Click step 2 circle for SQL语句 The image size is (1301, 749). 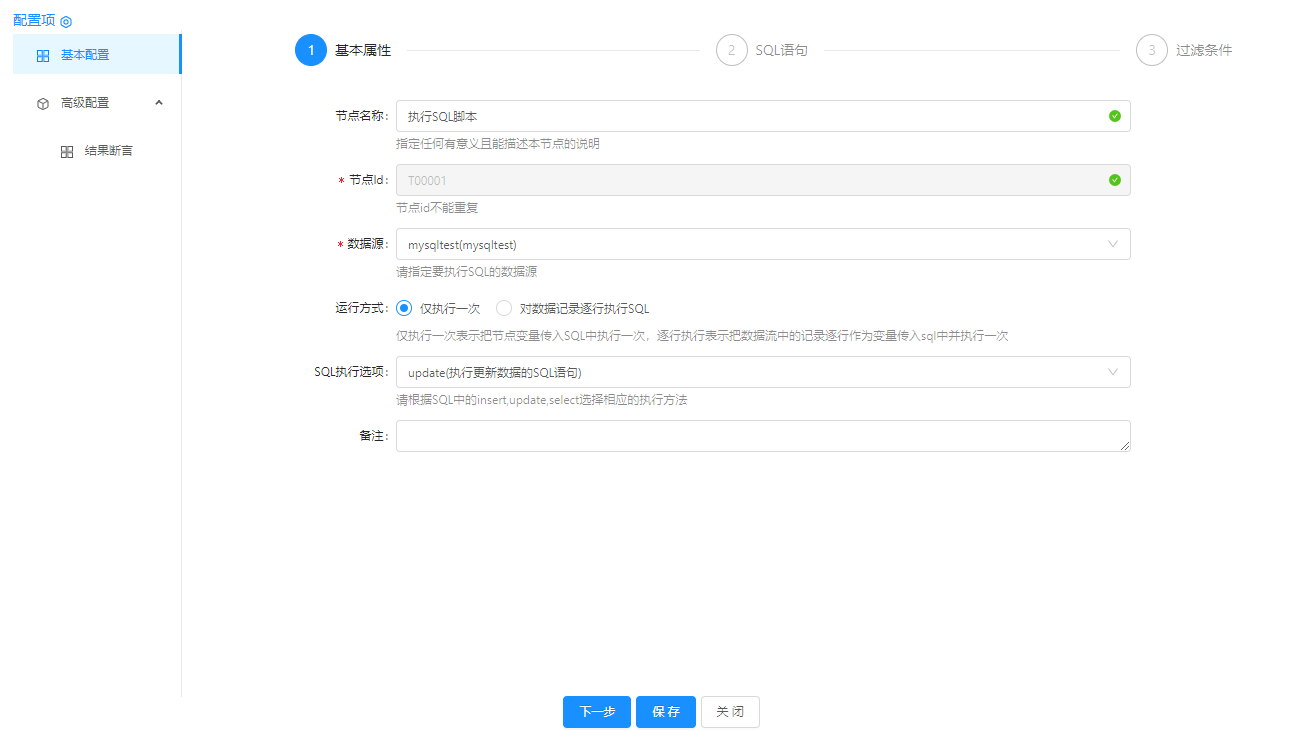tap(732, 50)
